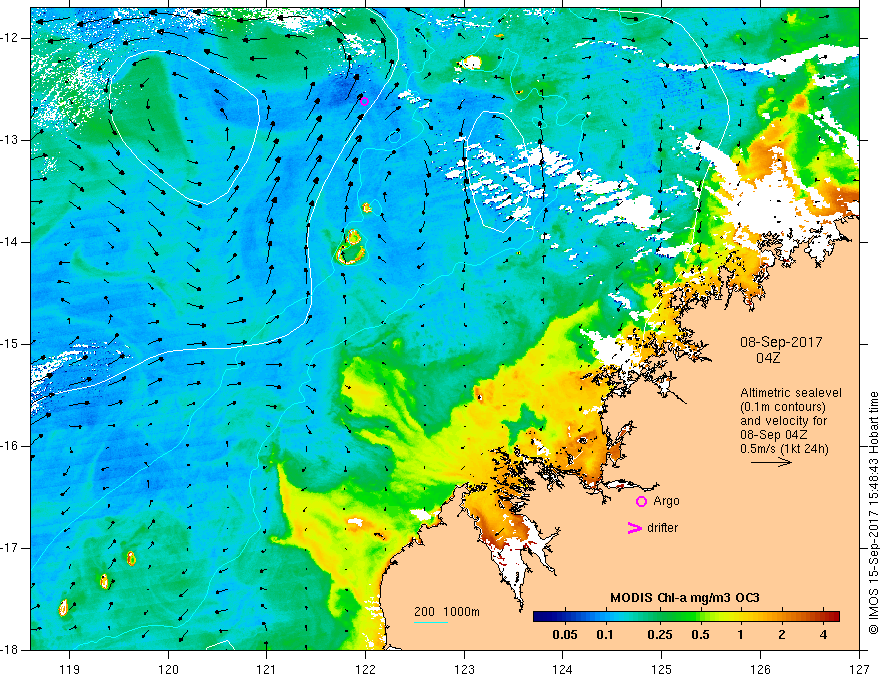
Task: Click the magenta drifter arrow legend symbol
Action: point(634,527)
